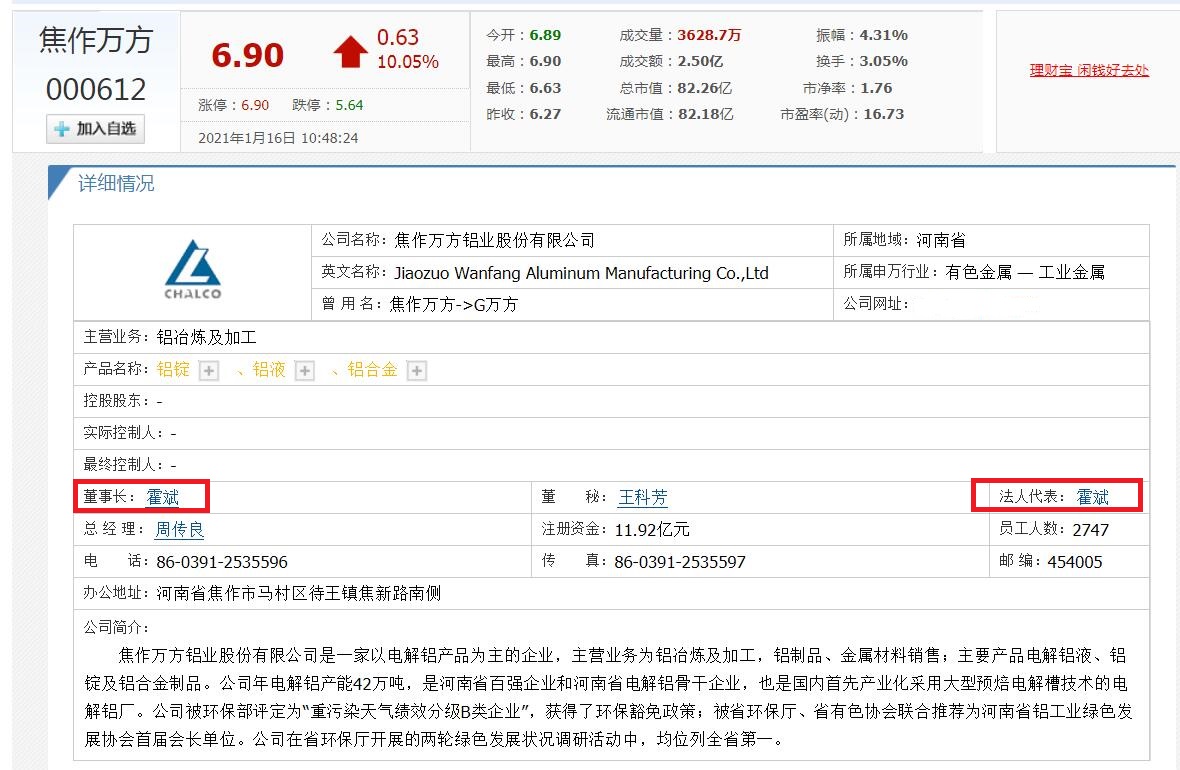Click the 流通市值 value 82.18亿
Screen dimensions: 1180x770
point(705,114)
